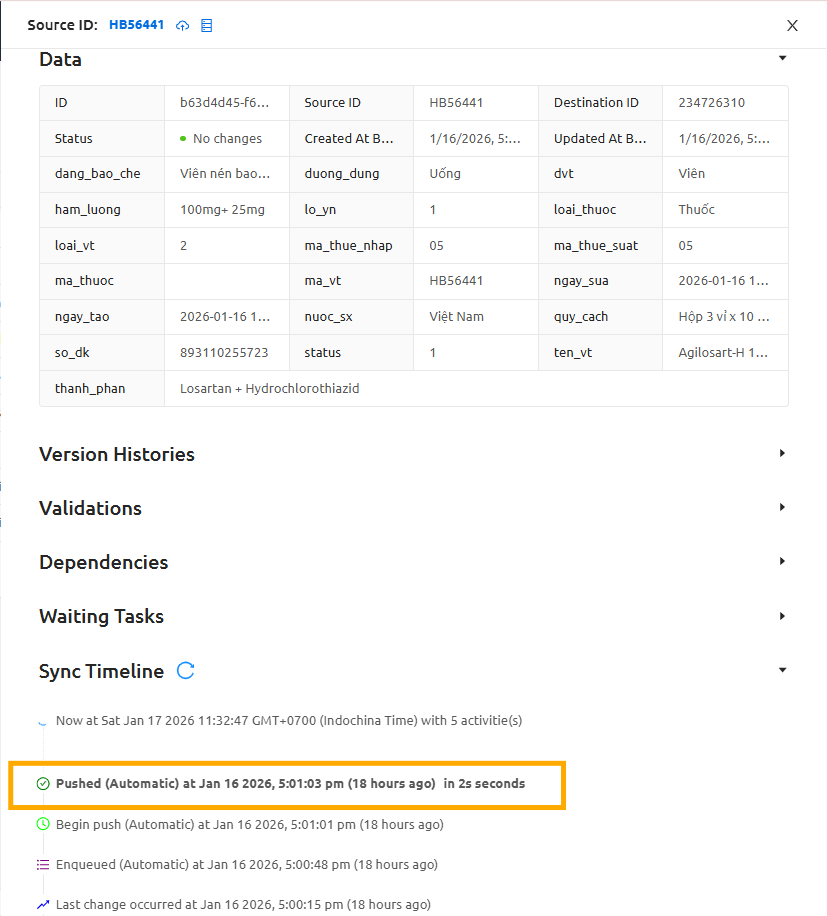The height and width of the screenshot is (916, 827).
Task: Click the Now marker icon atop the timeline
Action: click(43, 720)
